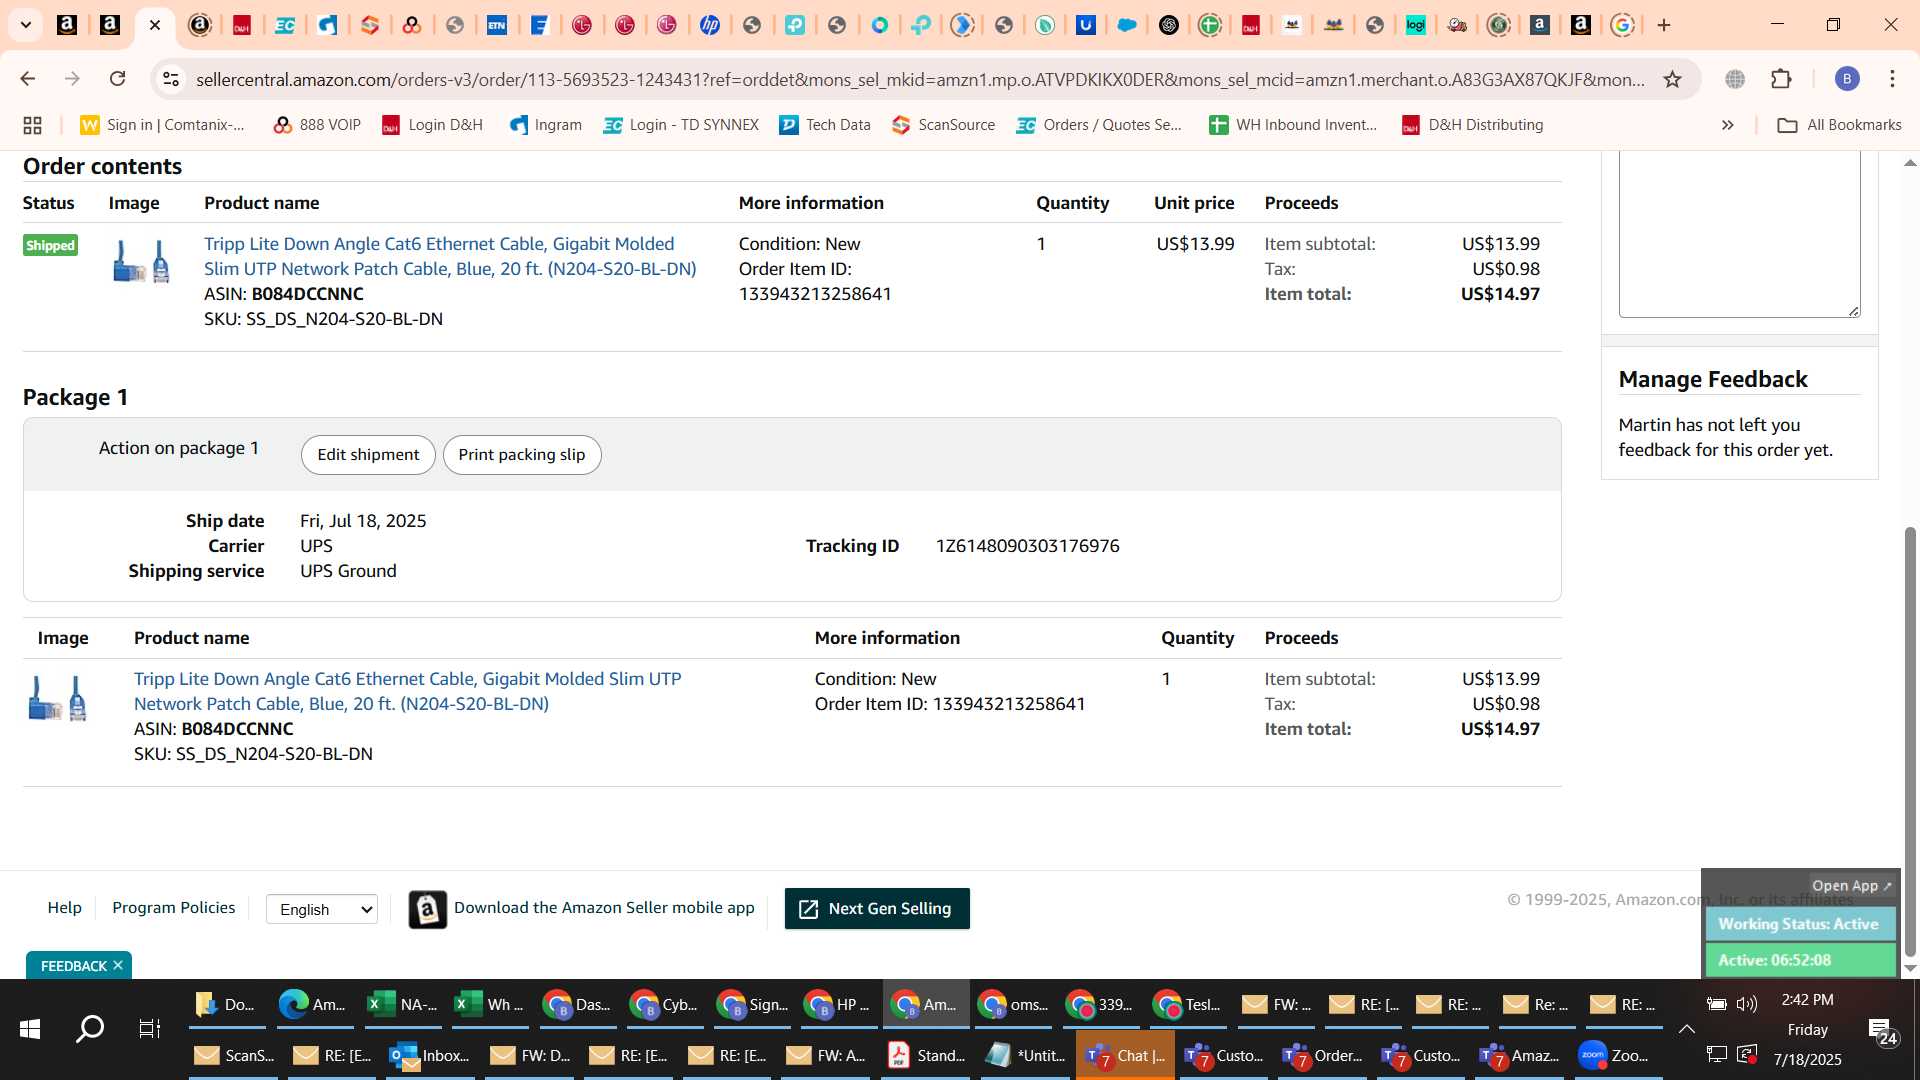The height and width of the screenshot is (1080, 1920).
Task: Open the Login - TD SYNNEX bookmark
Action: (x=681, y=125)
